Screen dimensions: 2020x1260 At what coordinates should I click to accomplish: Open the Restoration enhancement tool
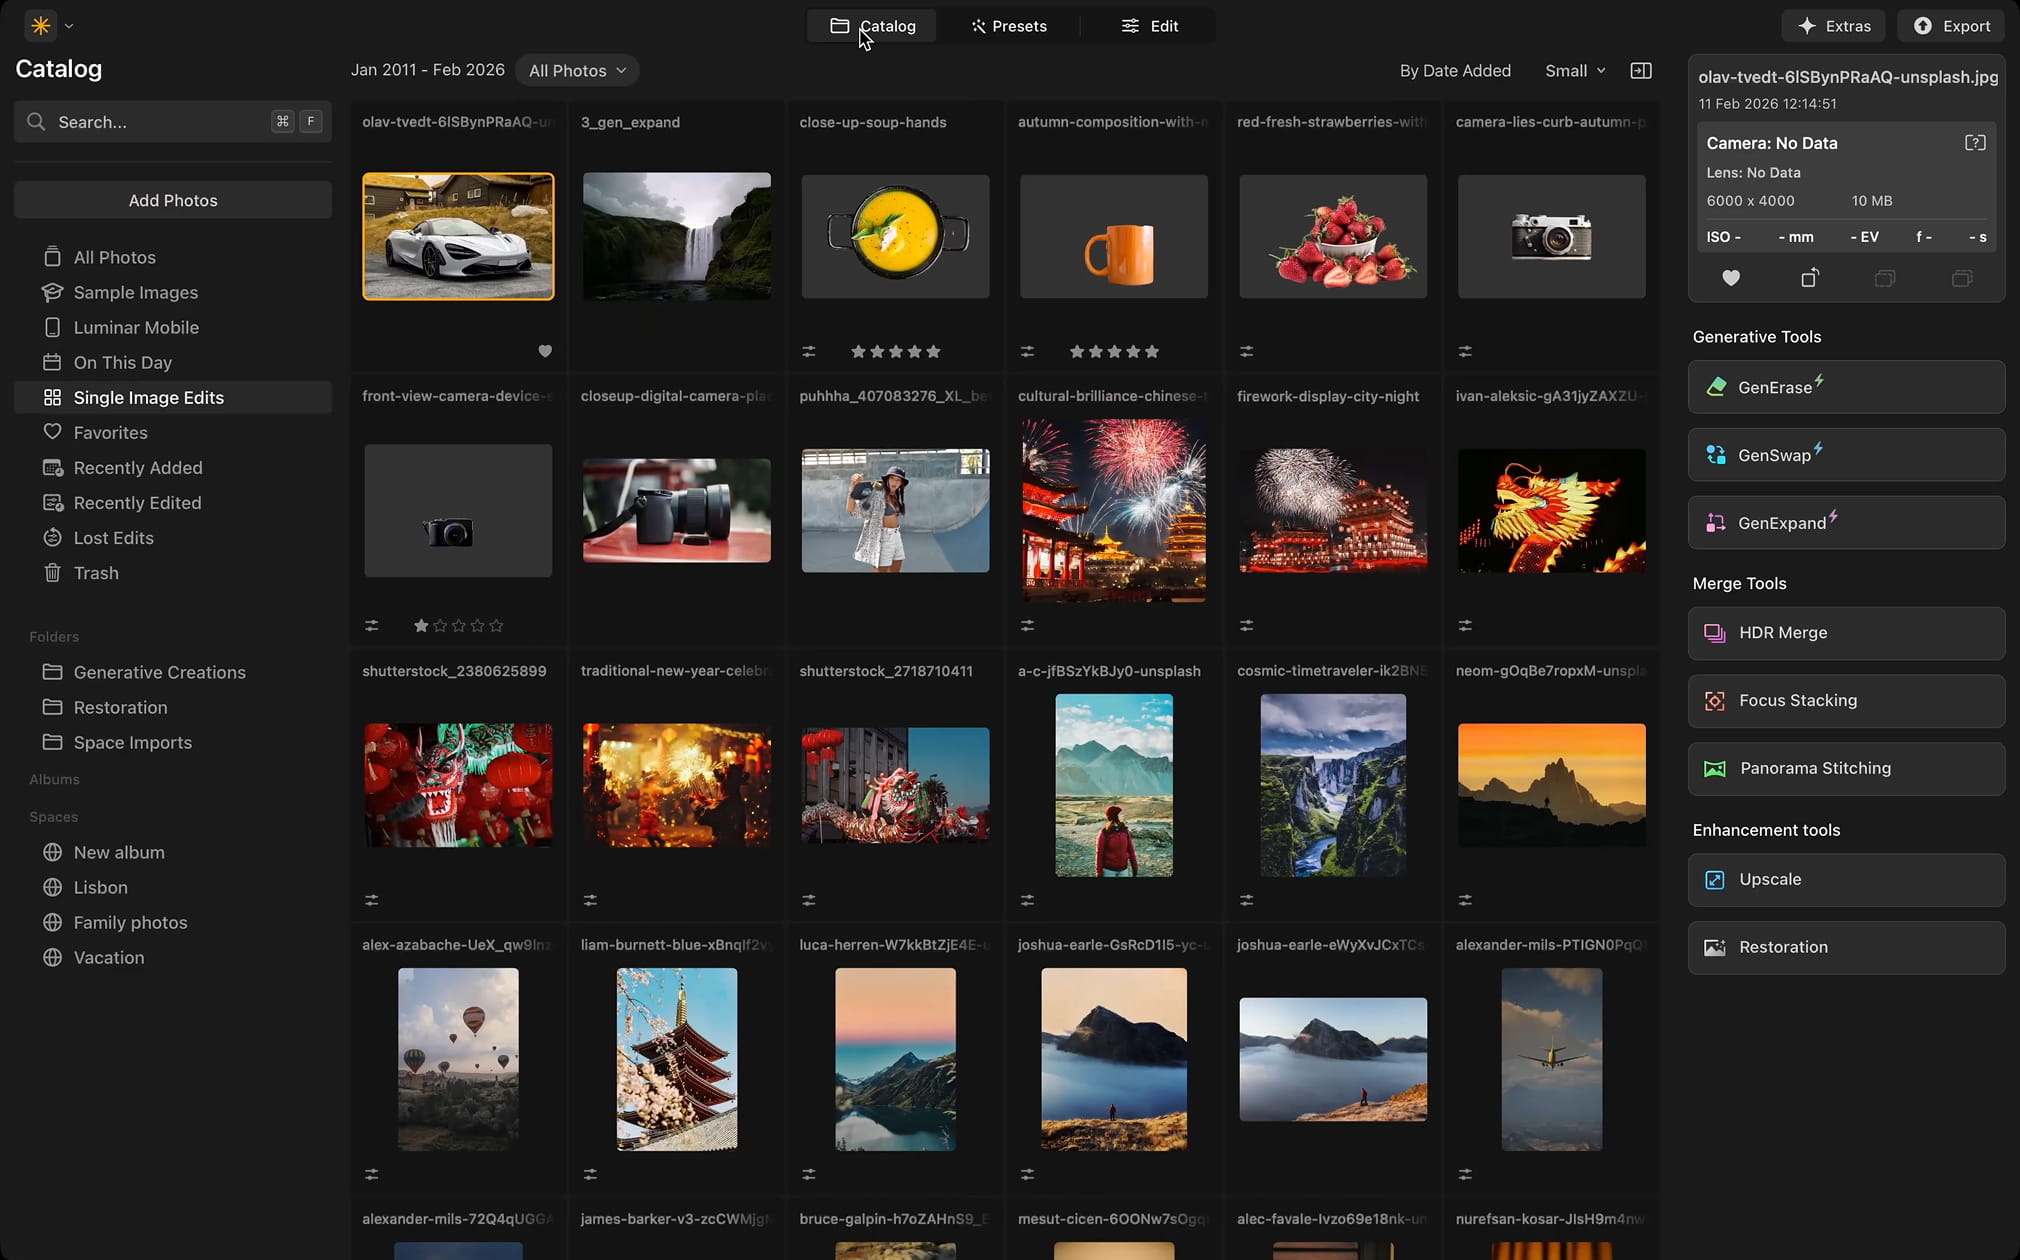pyautogui.click(x=1845, y=947)
